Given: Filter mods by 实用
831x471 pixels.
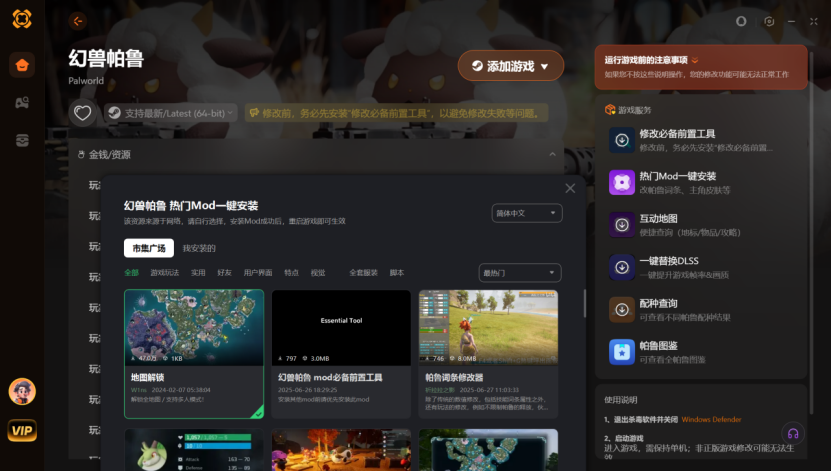Looking at the screenshot, I should click(x=198, y=273).
